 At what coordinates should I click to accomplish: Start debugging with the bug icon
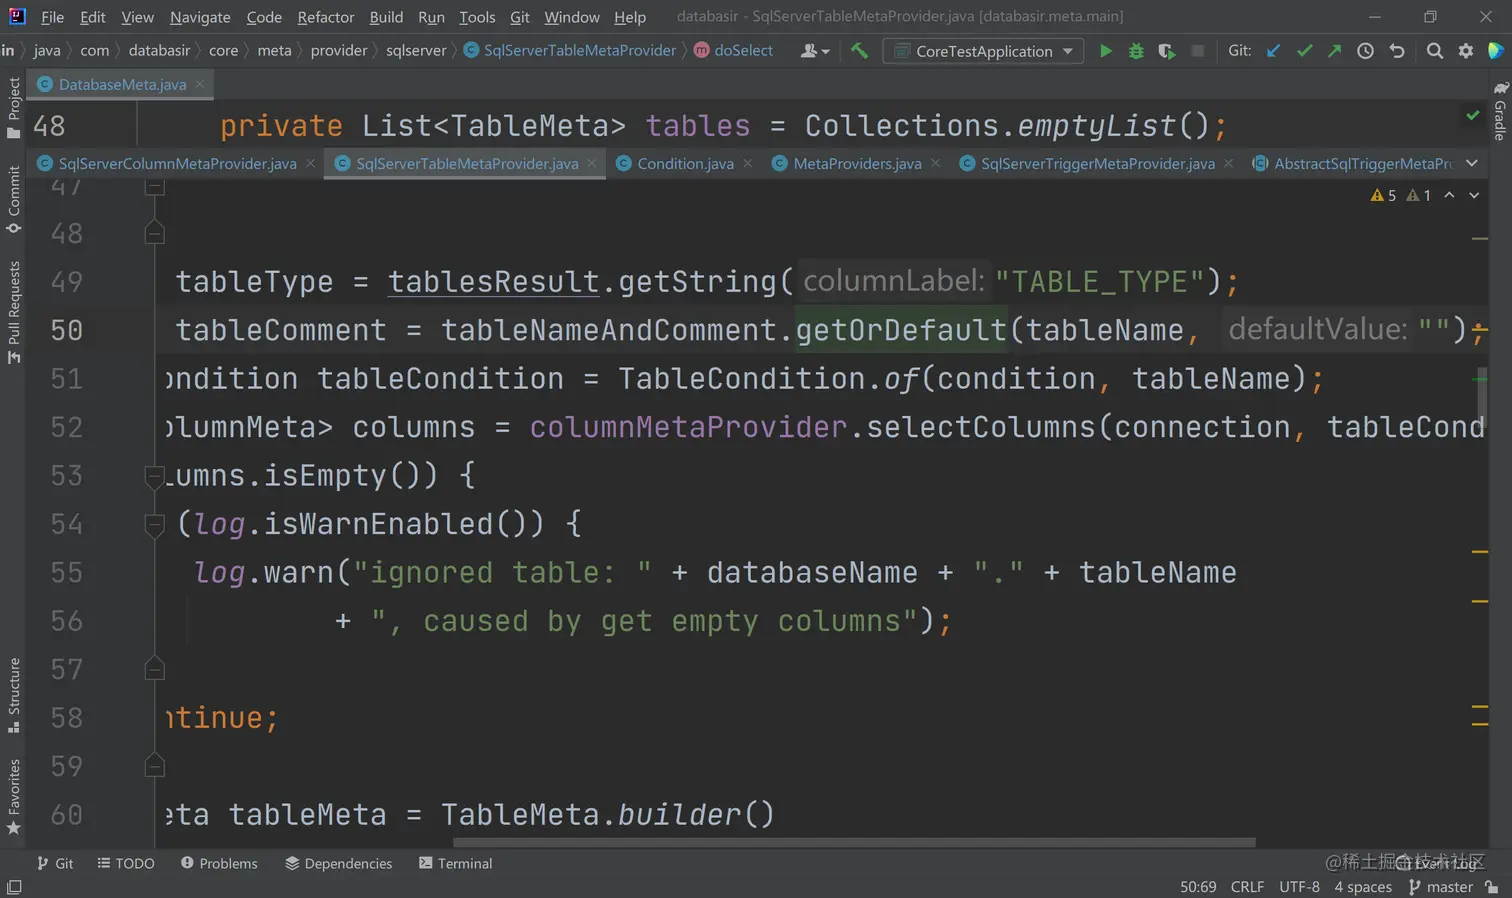coord(1136,51)
